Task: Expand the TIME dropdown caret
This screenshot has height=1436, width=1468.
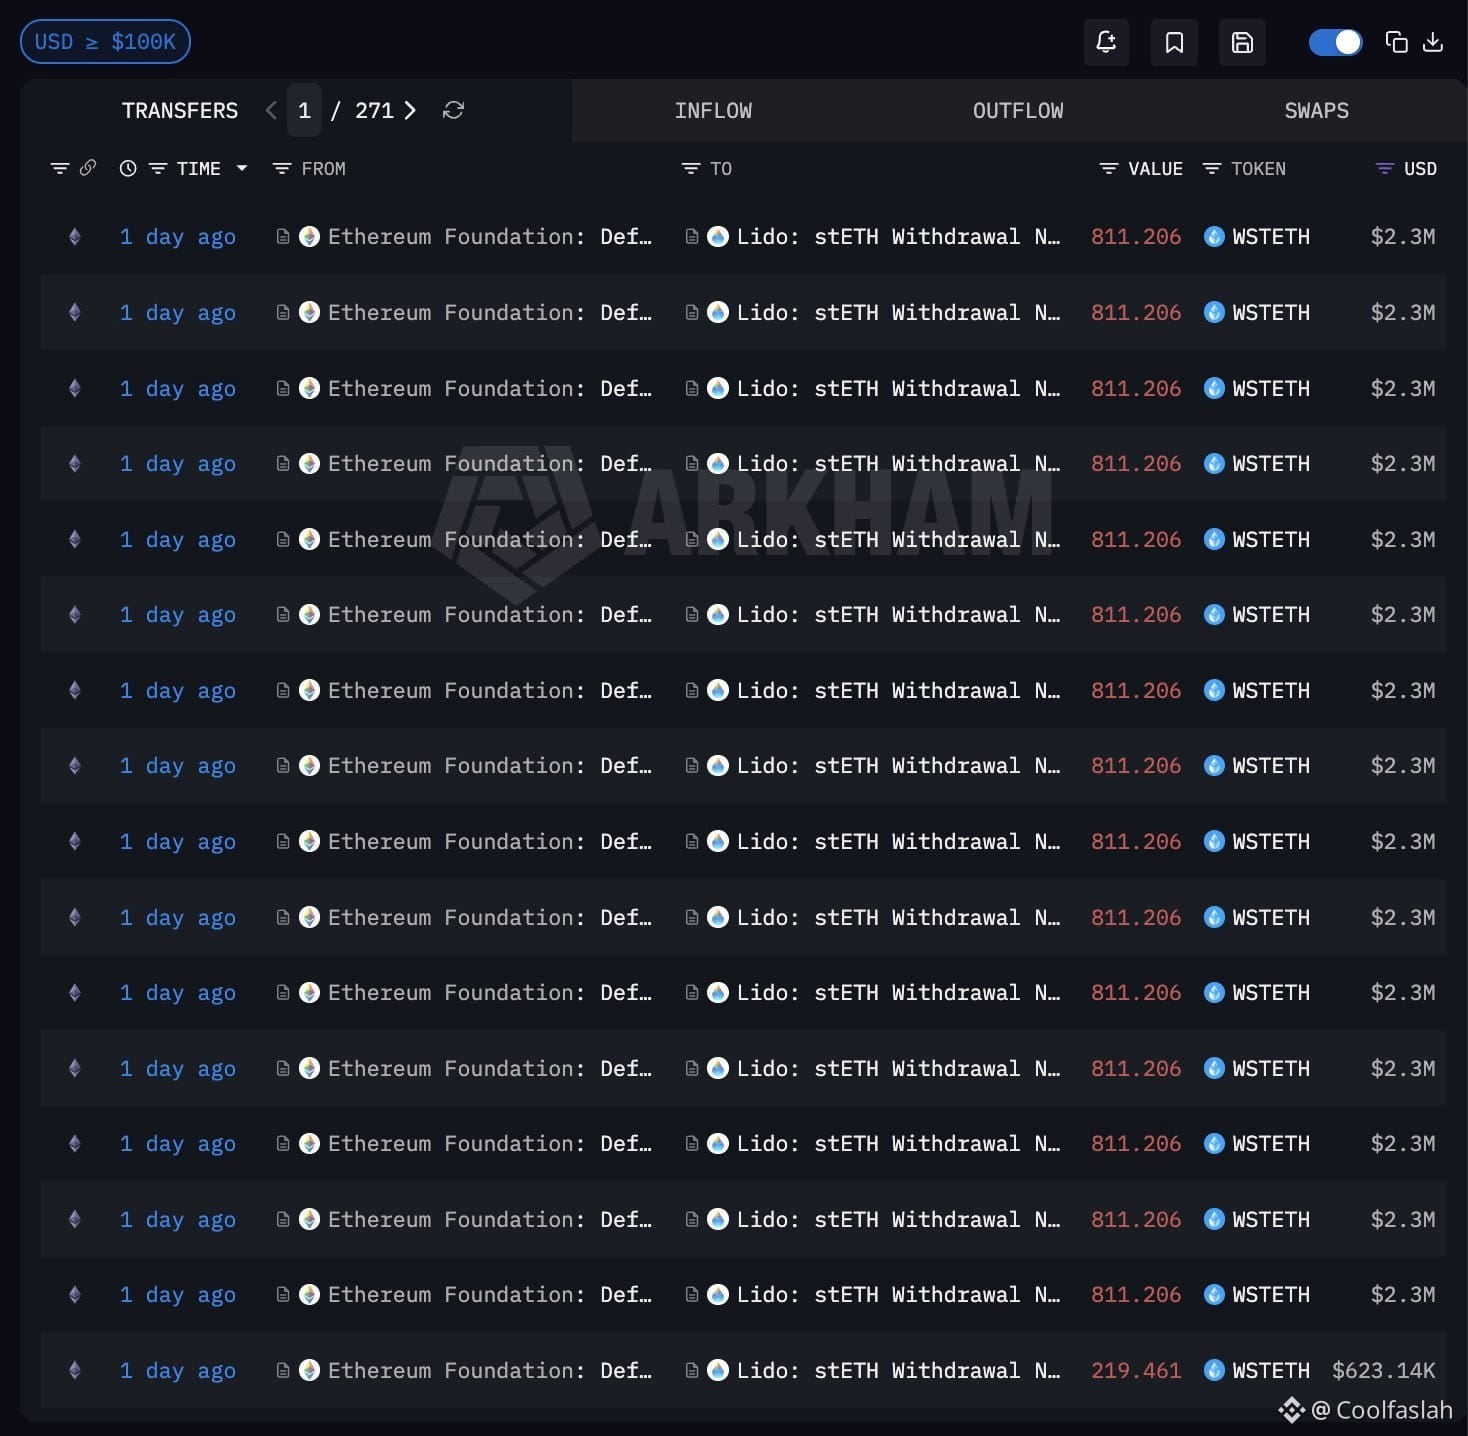Action: 242,169
